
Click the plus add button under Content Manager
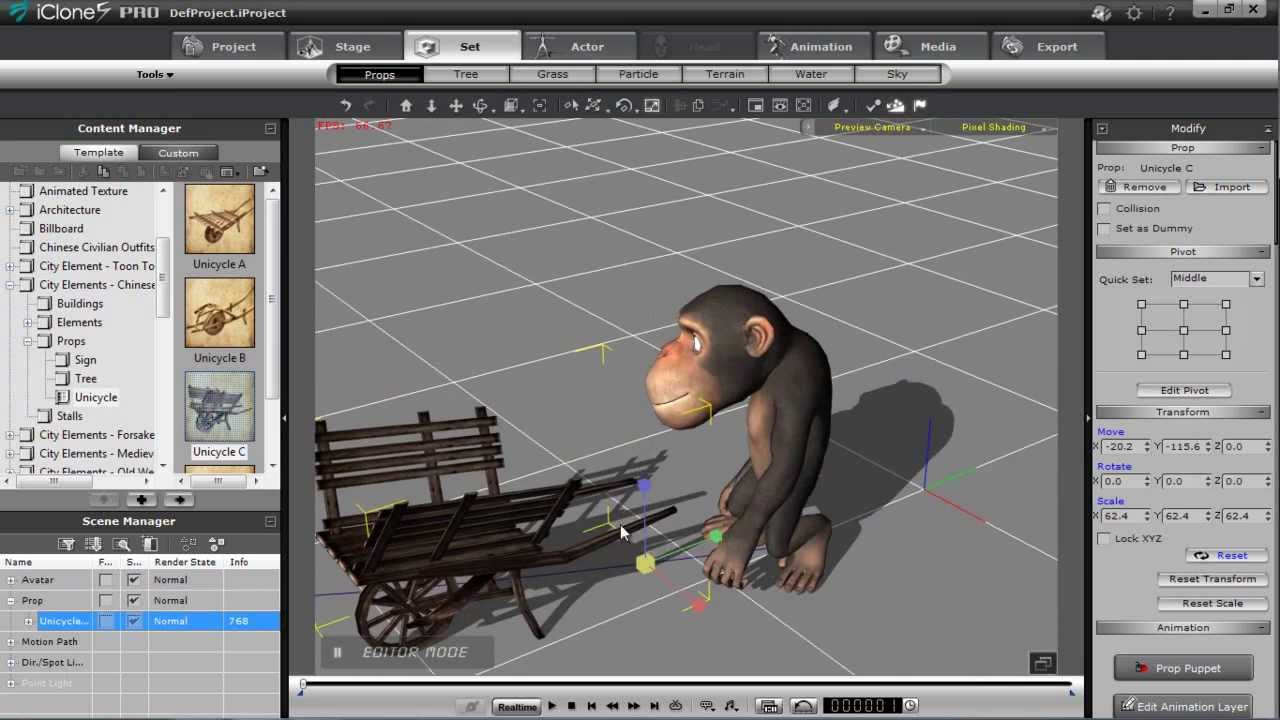coord(141,499)
